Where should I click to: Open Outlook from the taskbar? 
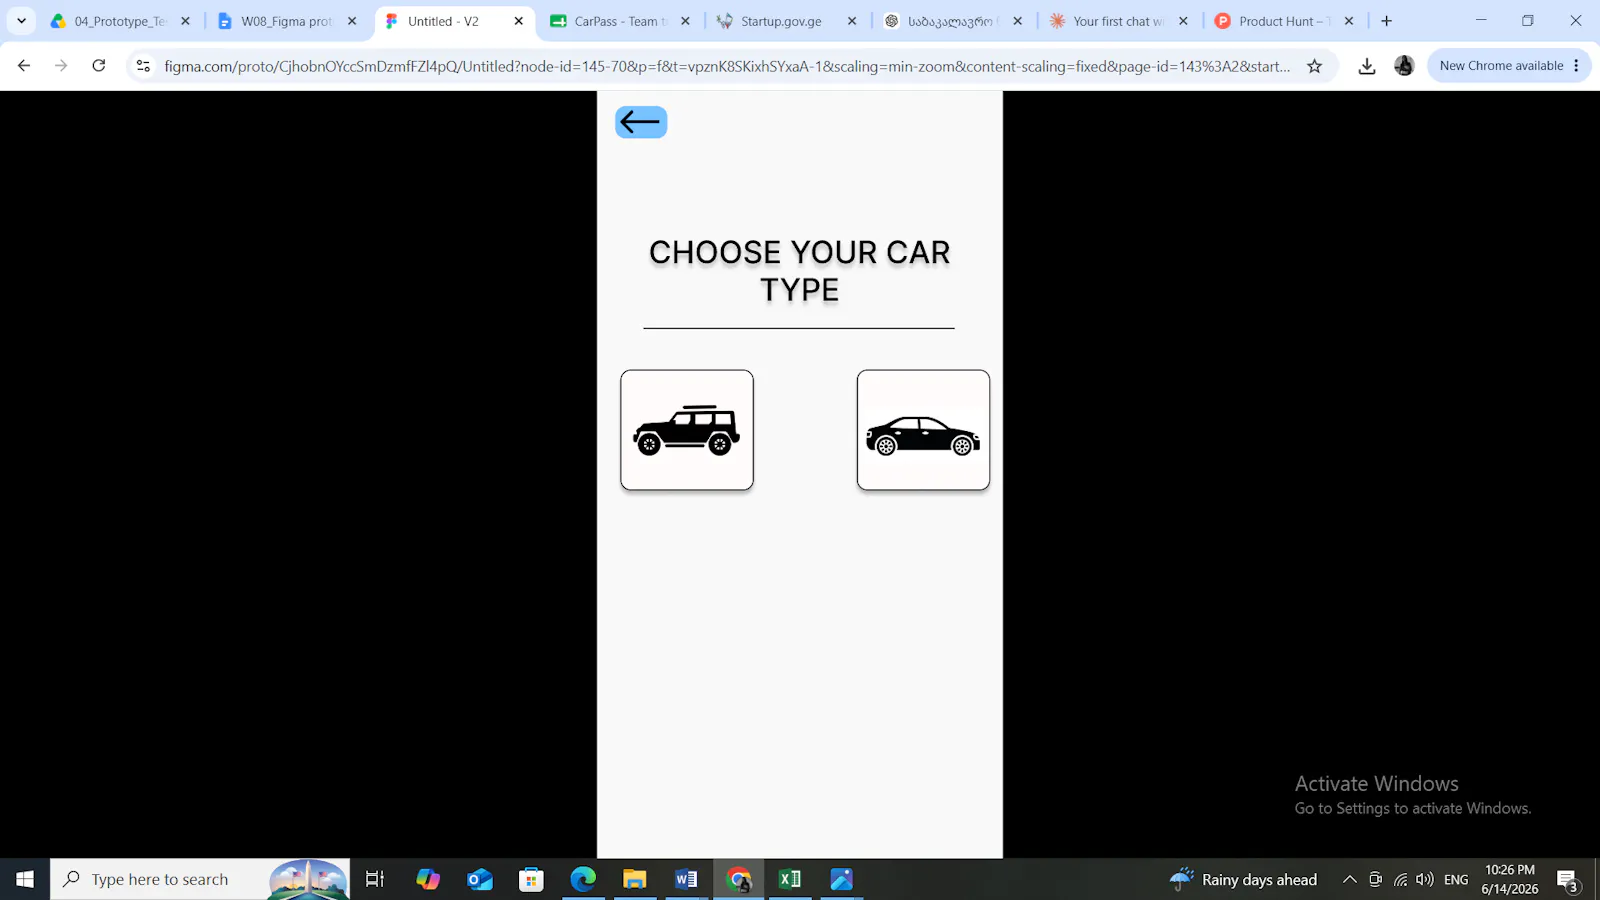coord(480,879)
